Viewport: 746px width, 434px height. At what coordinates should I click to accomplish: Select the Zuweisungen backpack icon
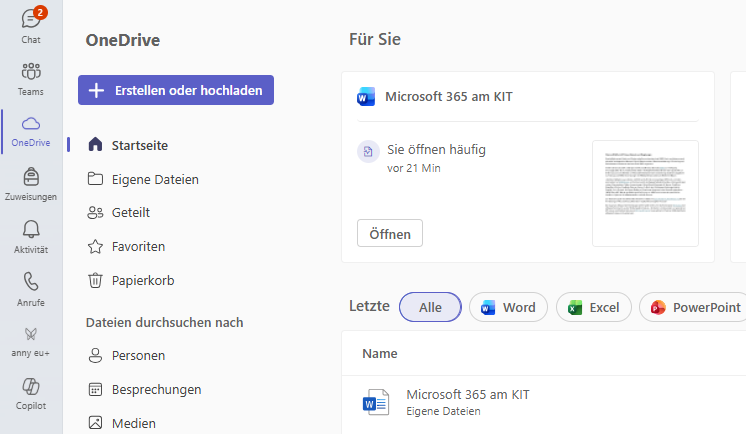[31, 182]
